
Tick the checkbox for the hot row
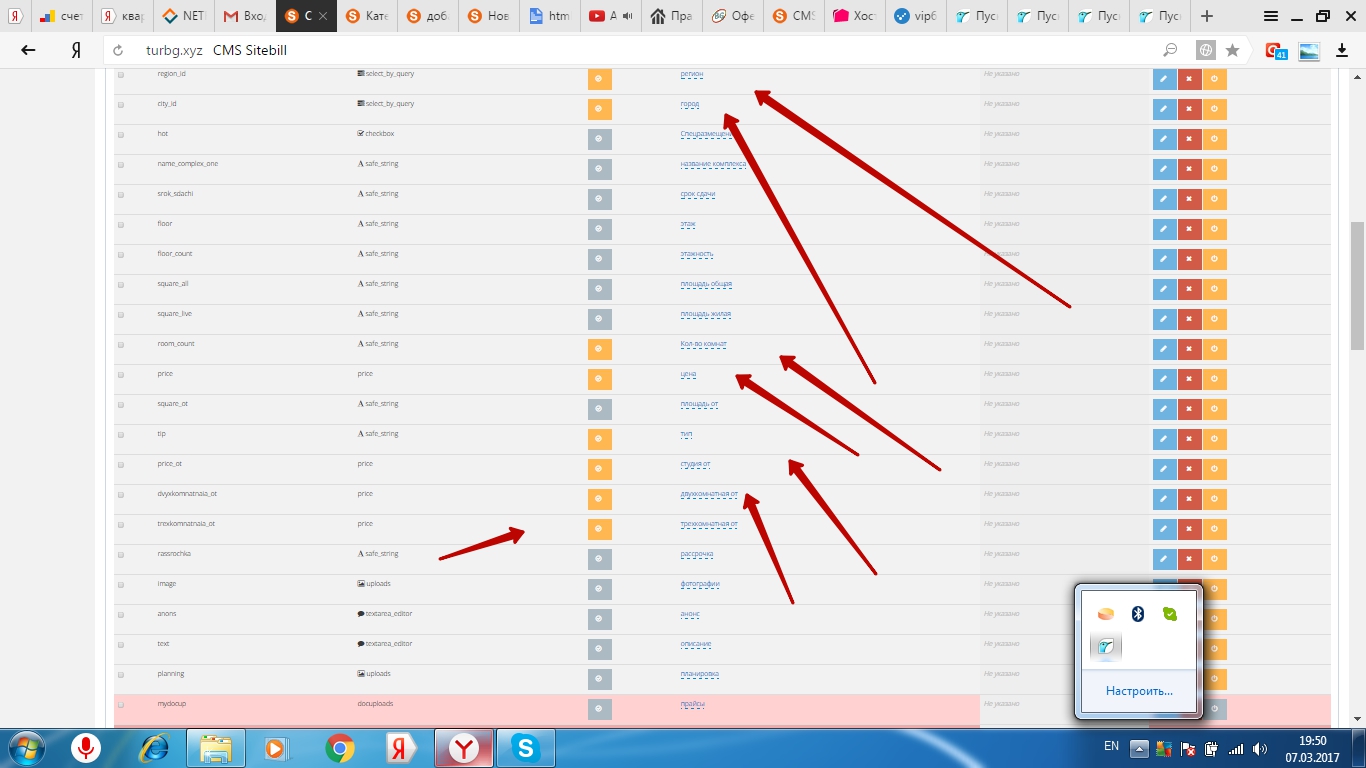(121, 135)
